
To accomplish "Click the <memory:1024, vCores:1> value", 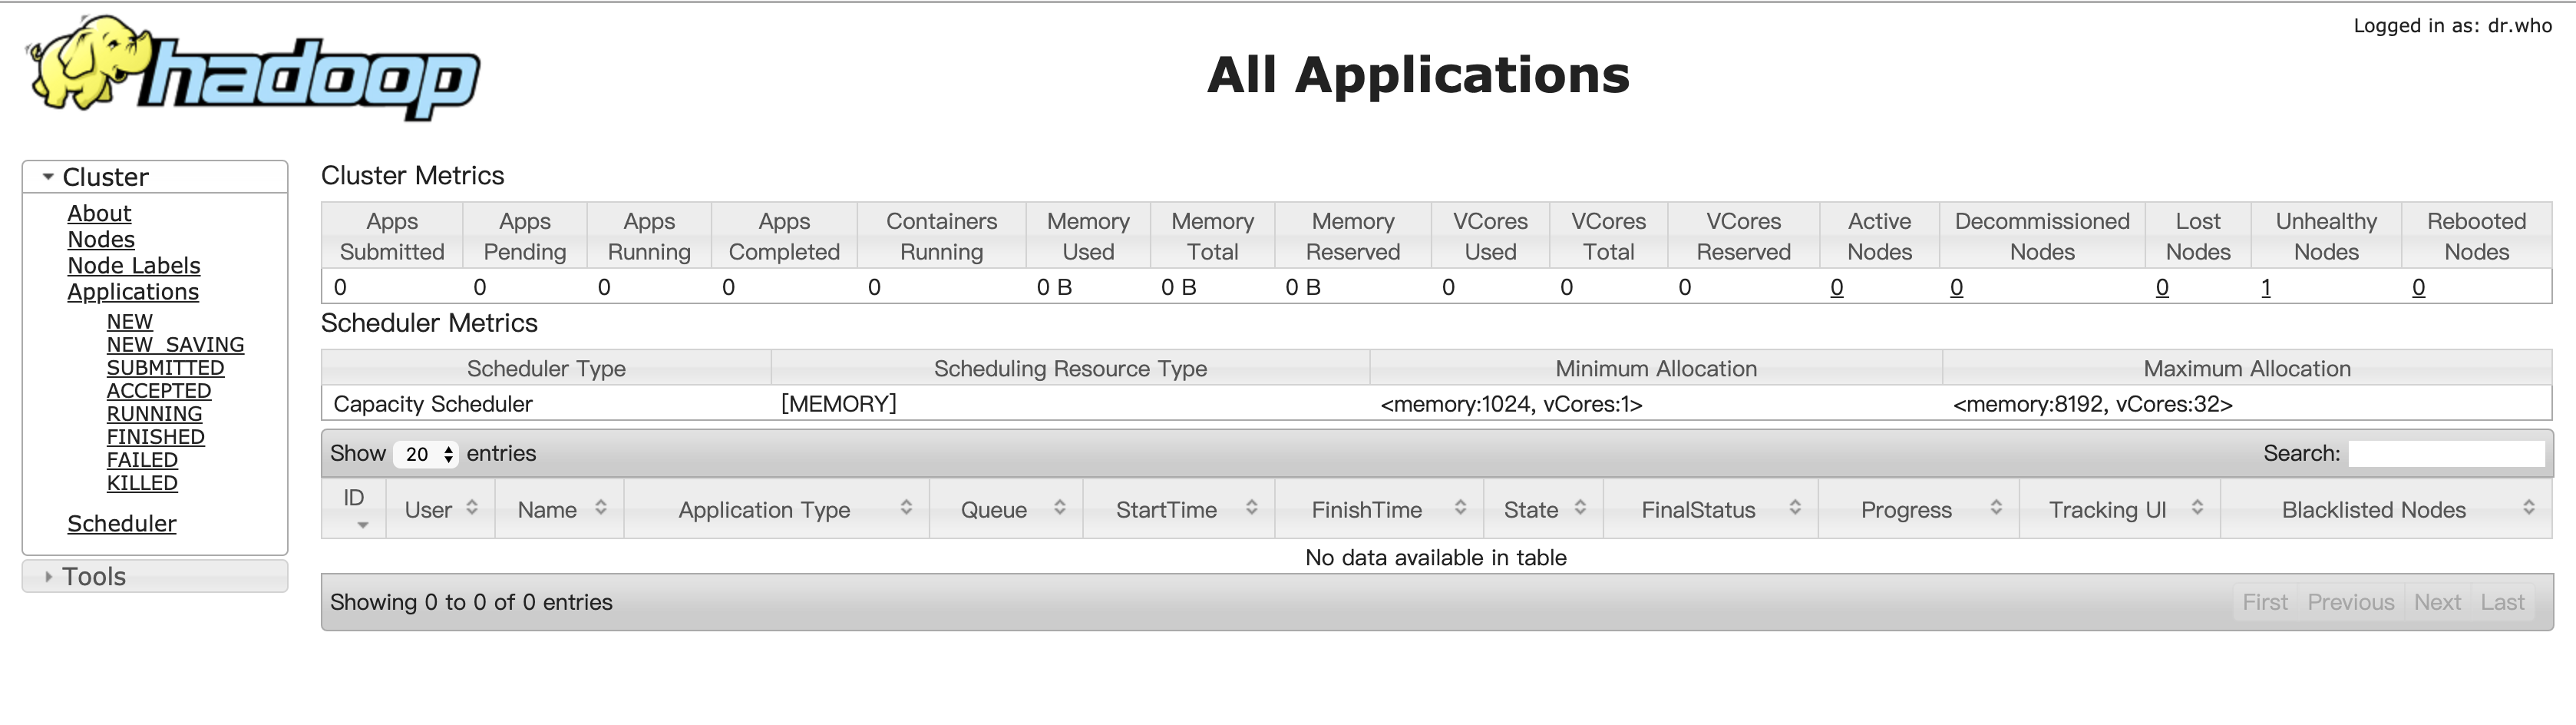I will coord(1511,404).
